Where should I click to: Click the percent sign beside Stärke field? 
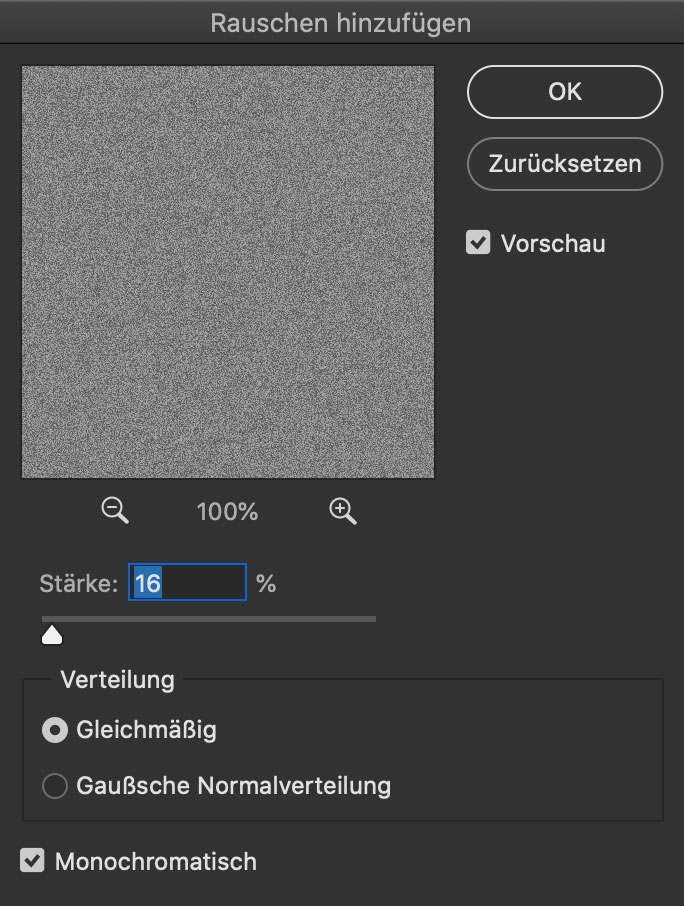click(266, 584)
